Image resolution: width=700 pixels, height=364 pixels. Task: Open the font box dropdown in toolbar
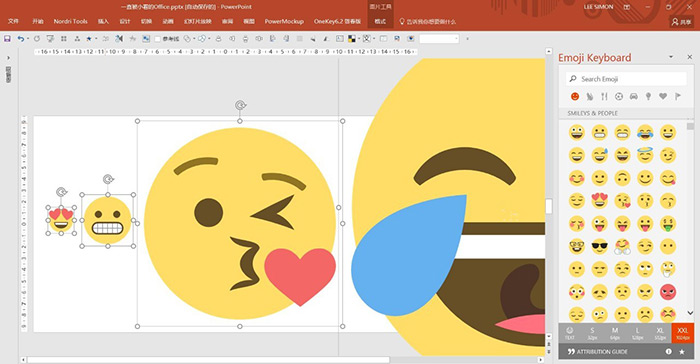(456, 39)
